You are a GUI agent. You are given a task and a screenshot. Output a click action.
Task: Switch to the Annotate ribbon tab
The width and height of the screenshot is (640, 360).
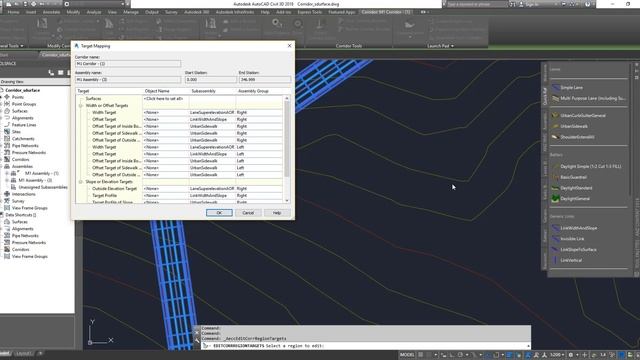51,12
